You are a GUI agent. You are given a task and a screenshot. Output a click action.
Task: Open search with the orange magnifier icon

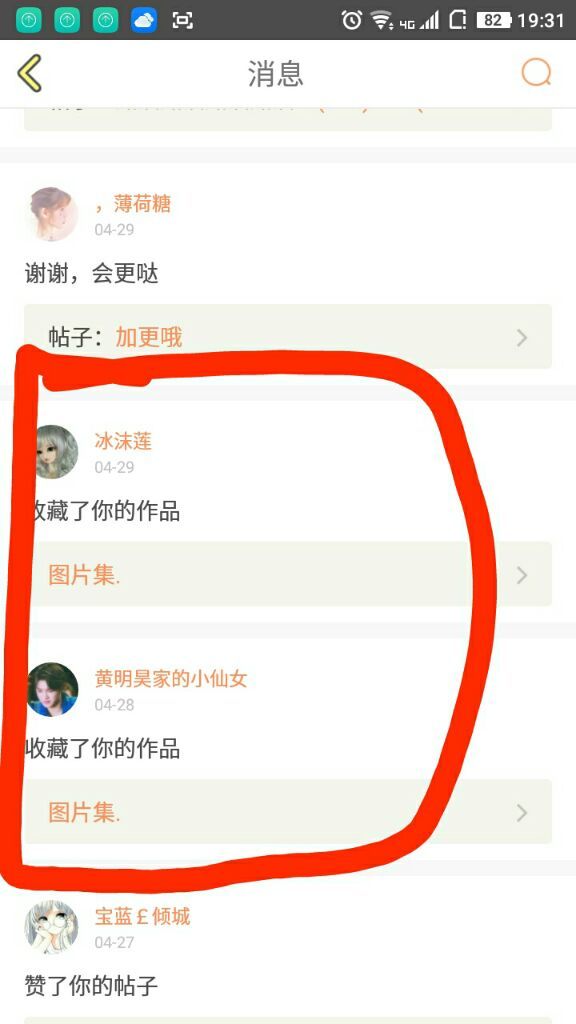click(x=536, y=73)
